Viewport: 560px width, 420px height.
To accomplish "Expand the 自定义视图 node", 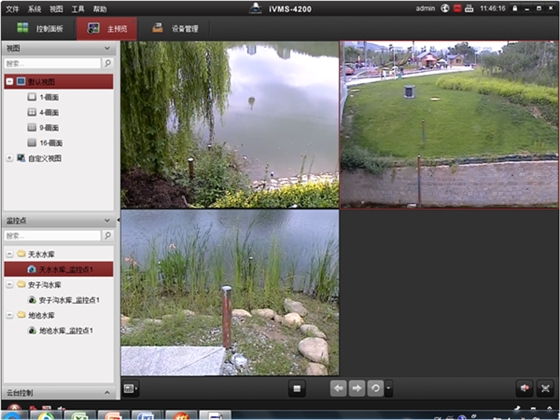I will [10, 158].
